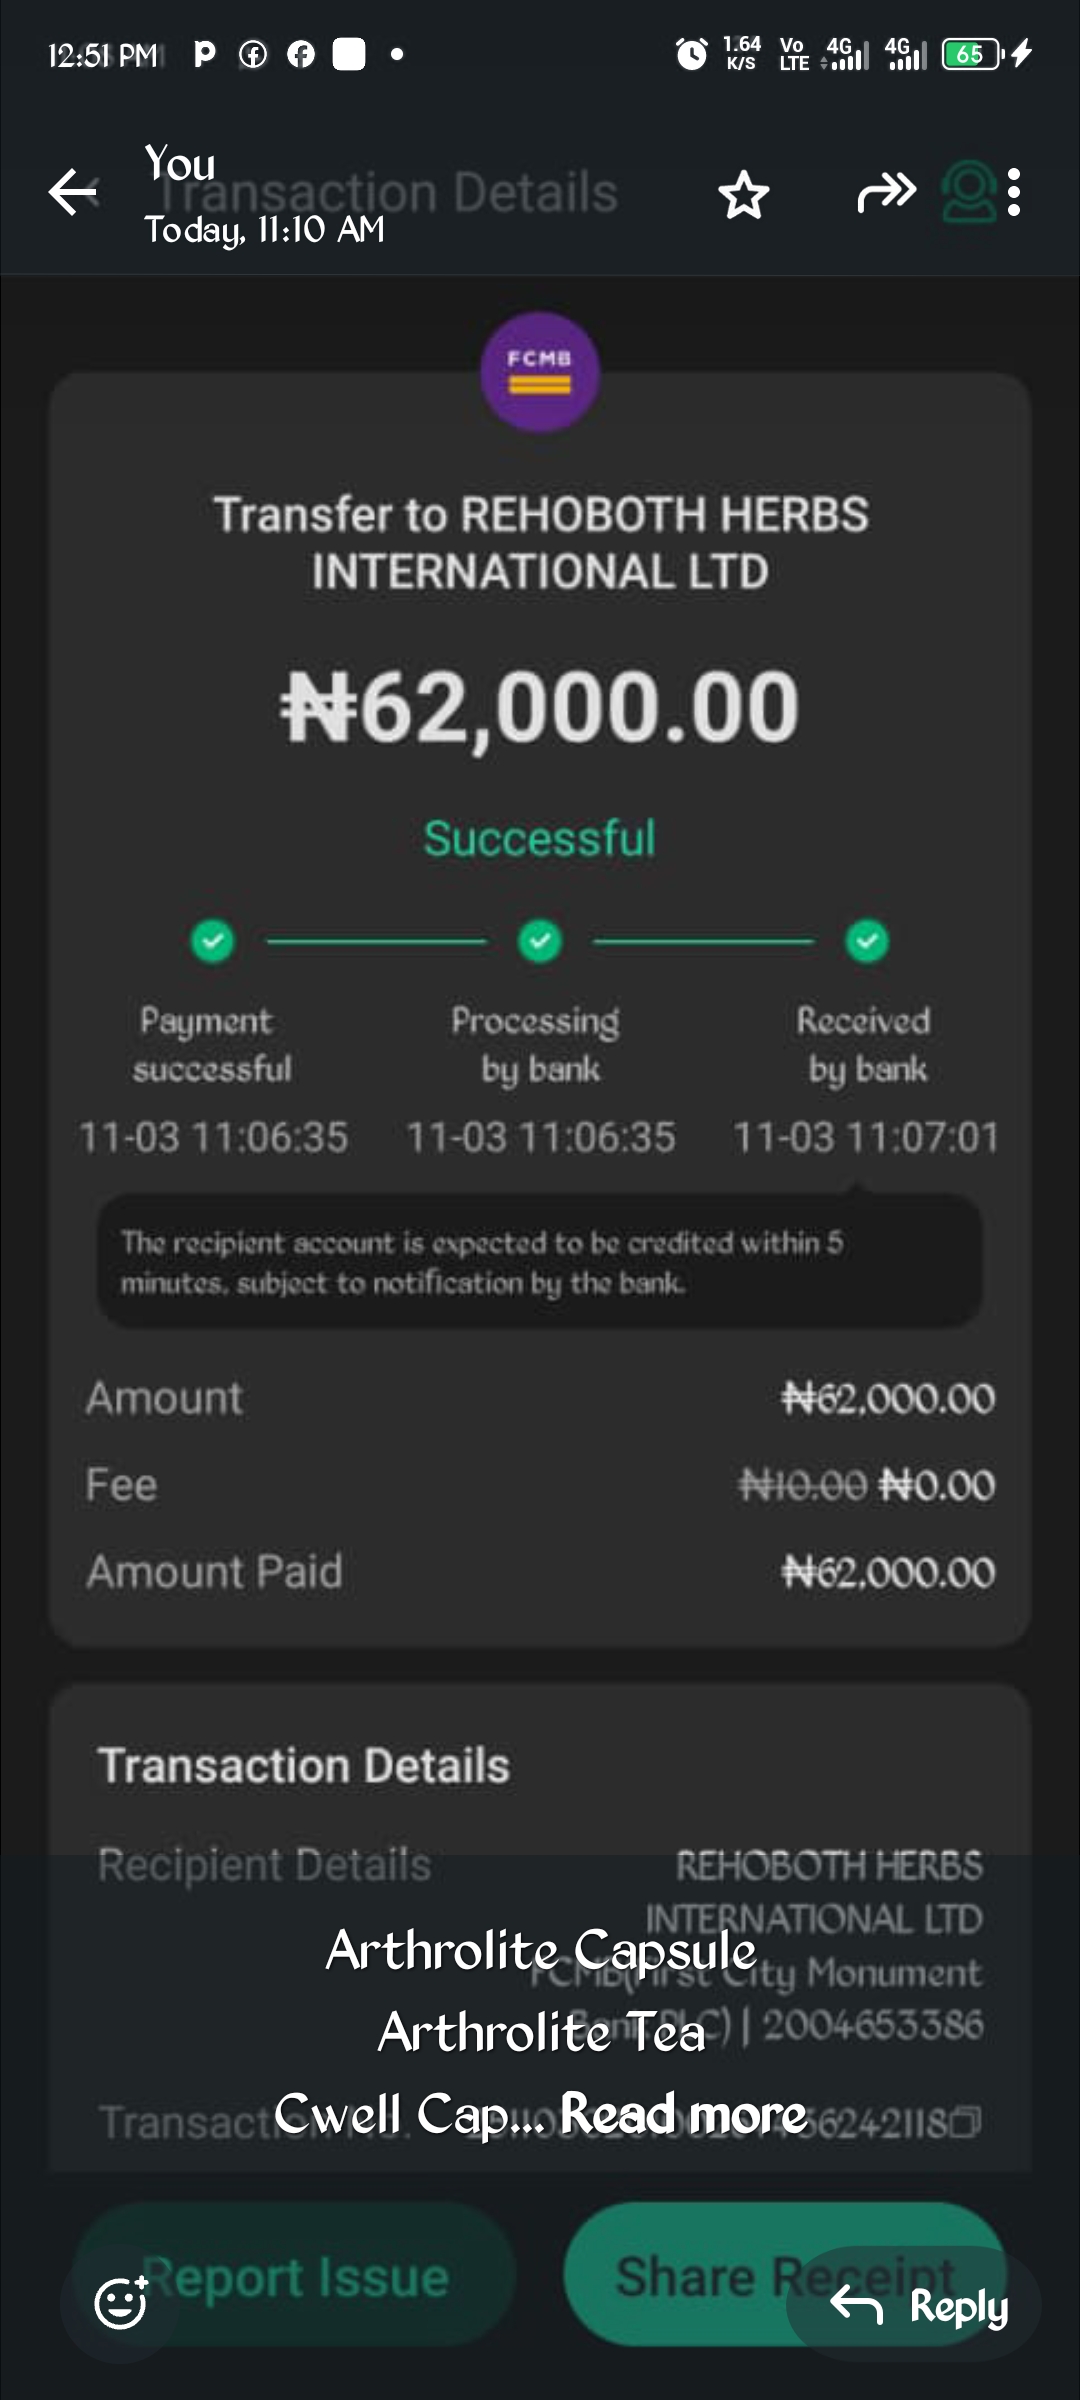Expand caption with Read more
Screen dimensions: 1080x2400
coord(683,2113)
